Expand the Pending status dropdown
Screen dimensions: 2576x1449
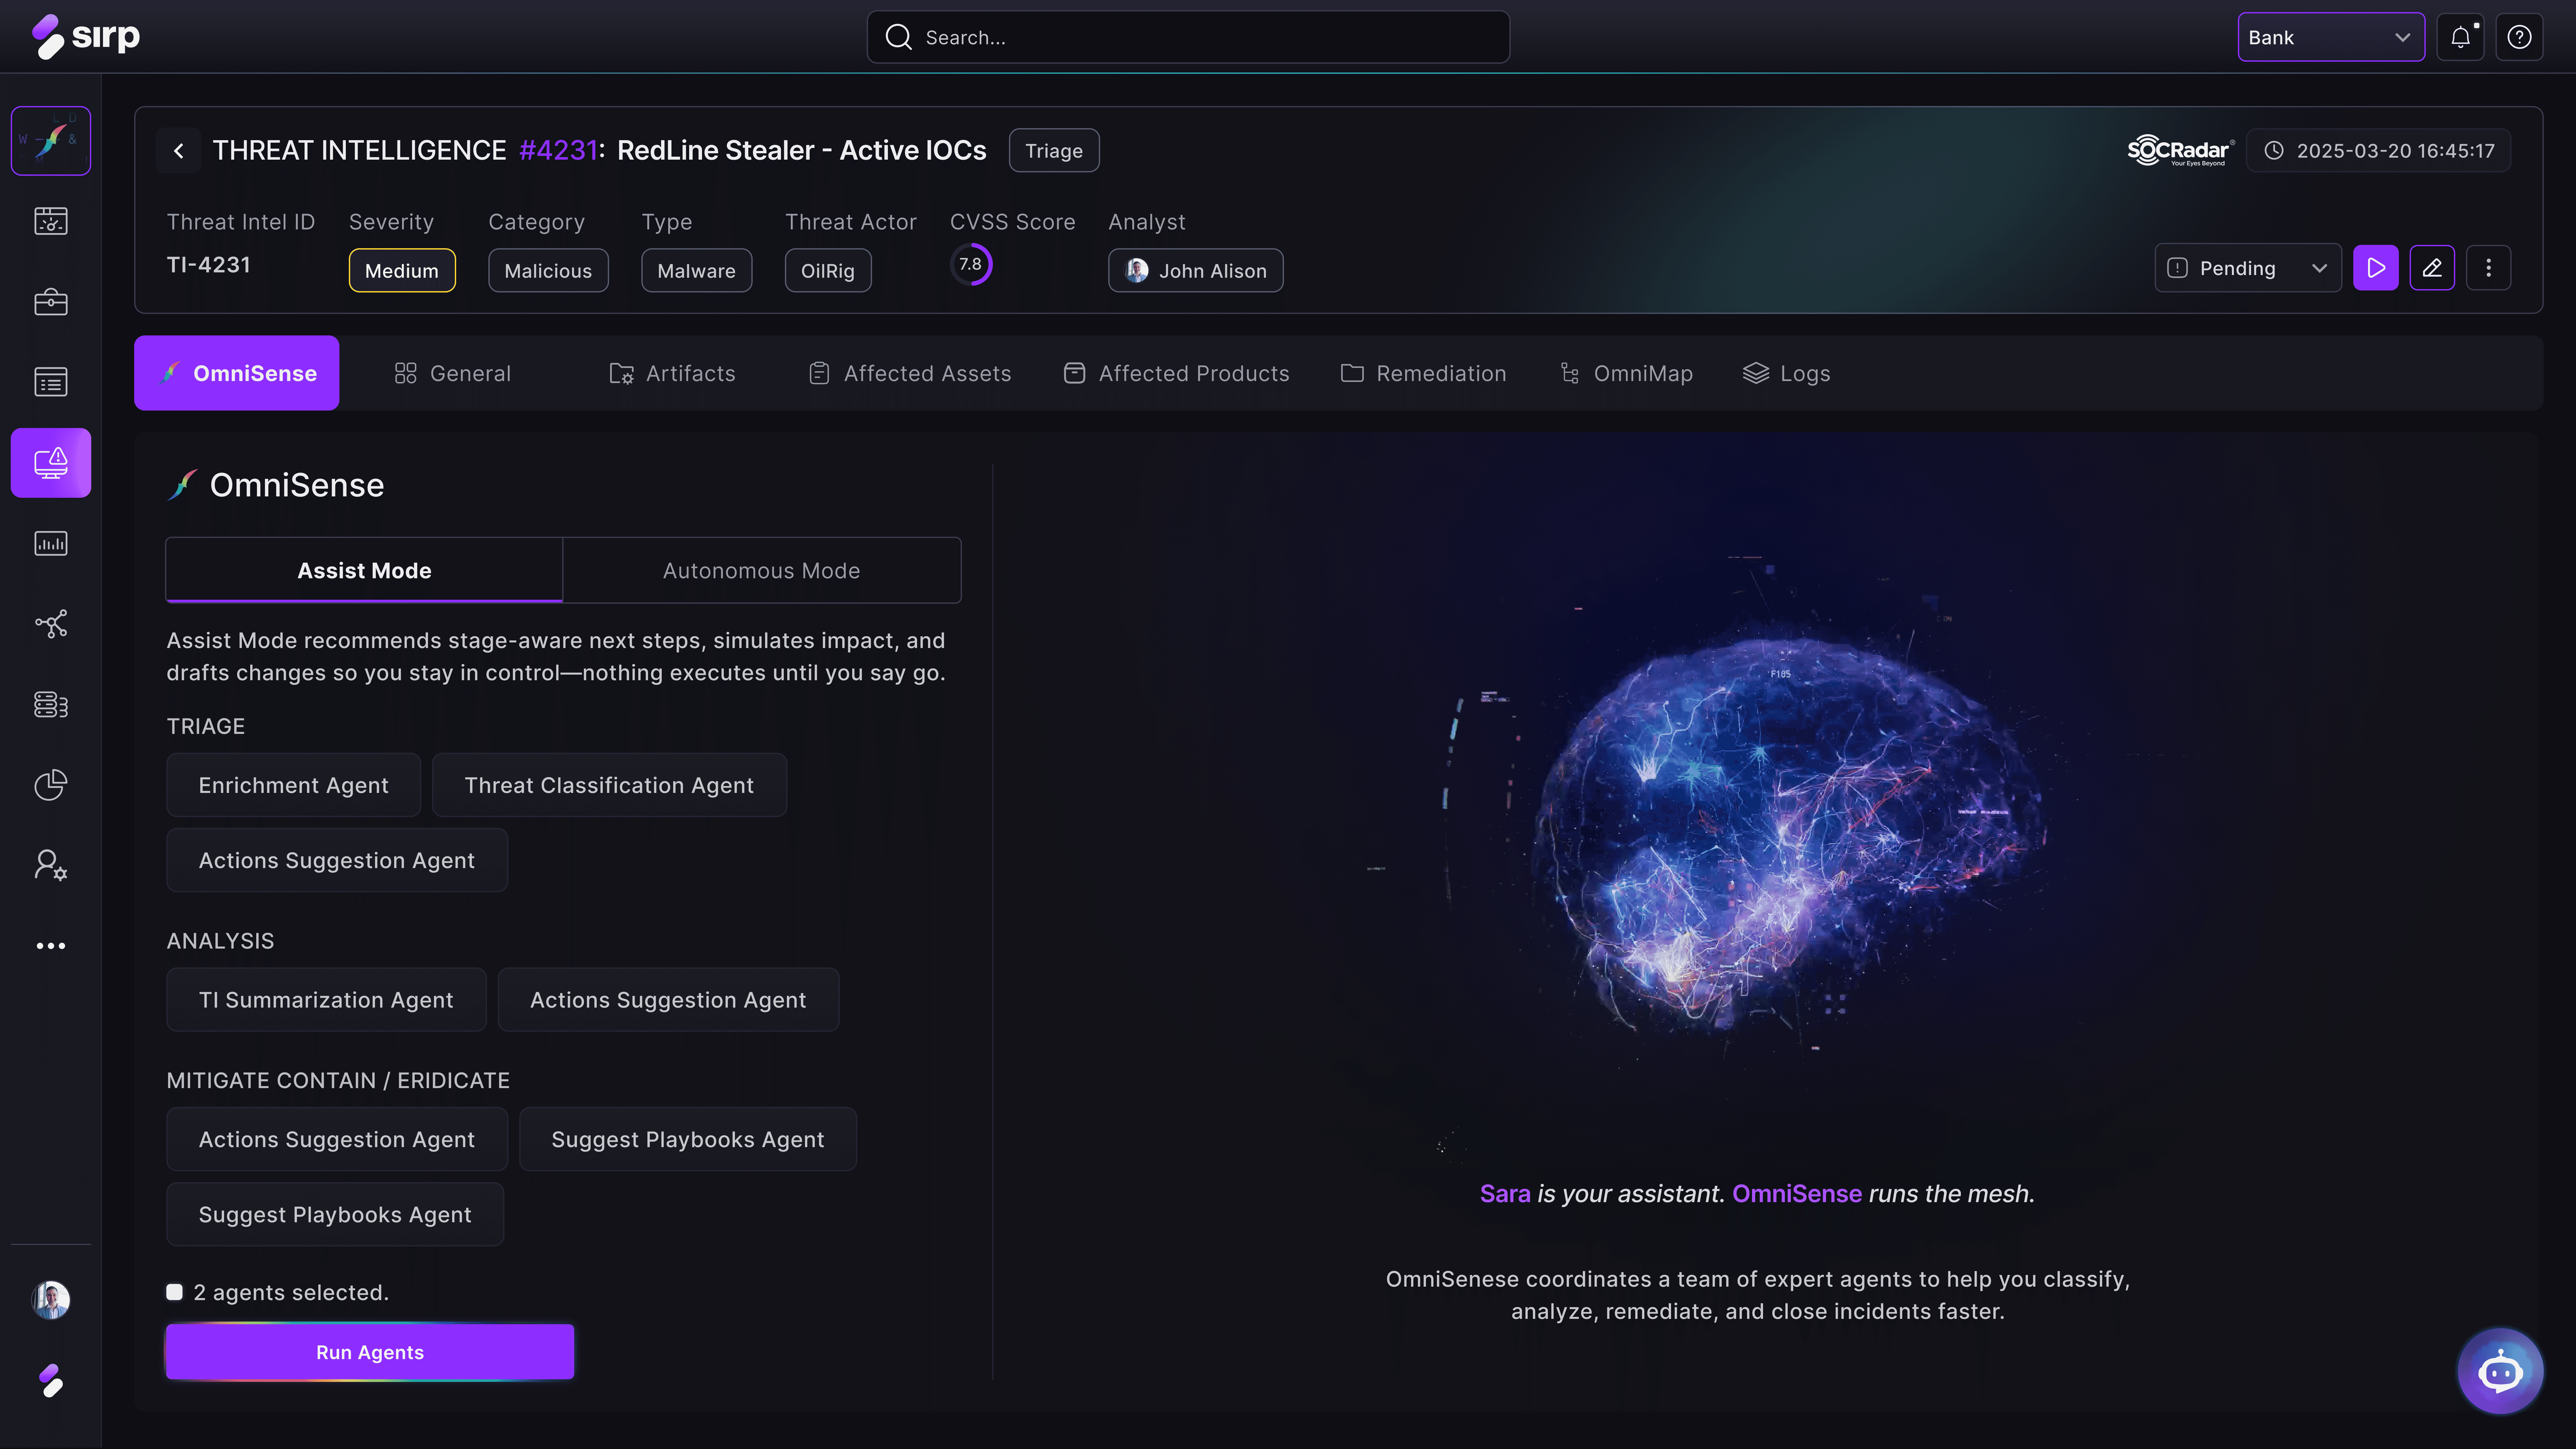tap(2247, 268)
